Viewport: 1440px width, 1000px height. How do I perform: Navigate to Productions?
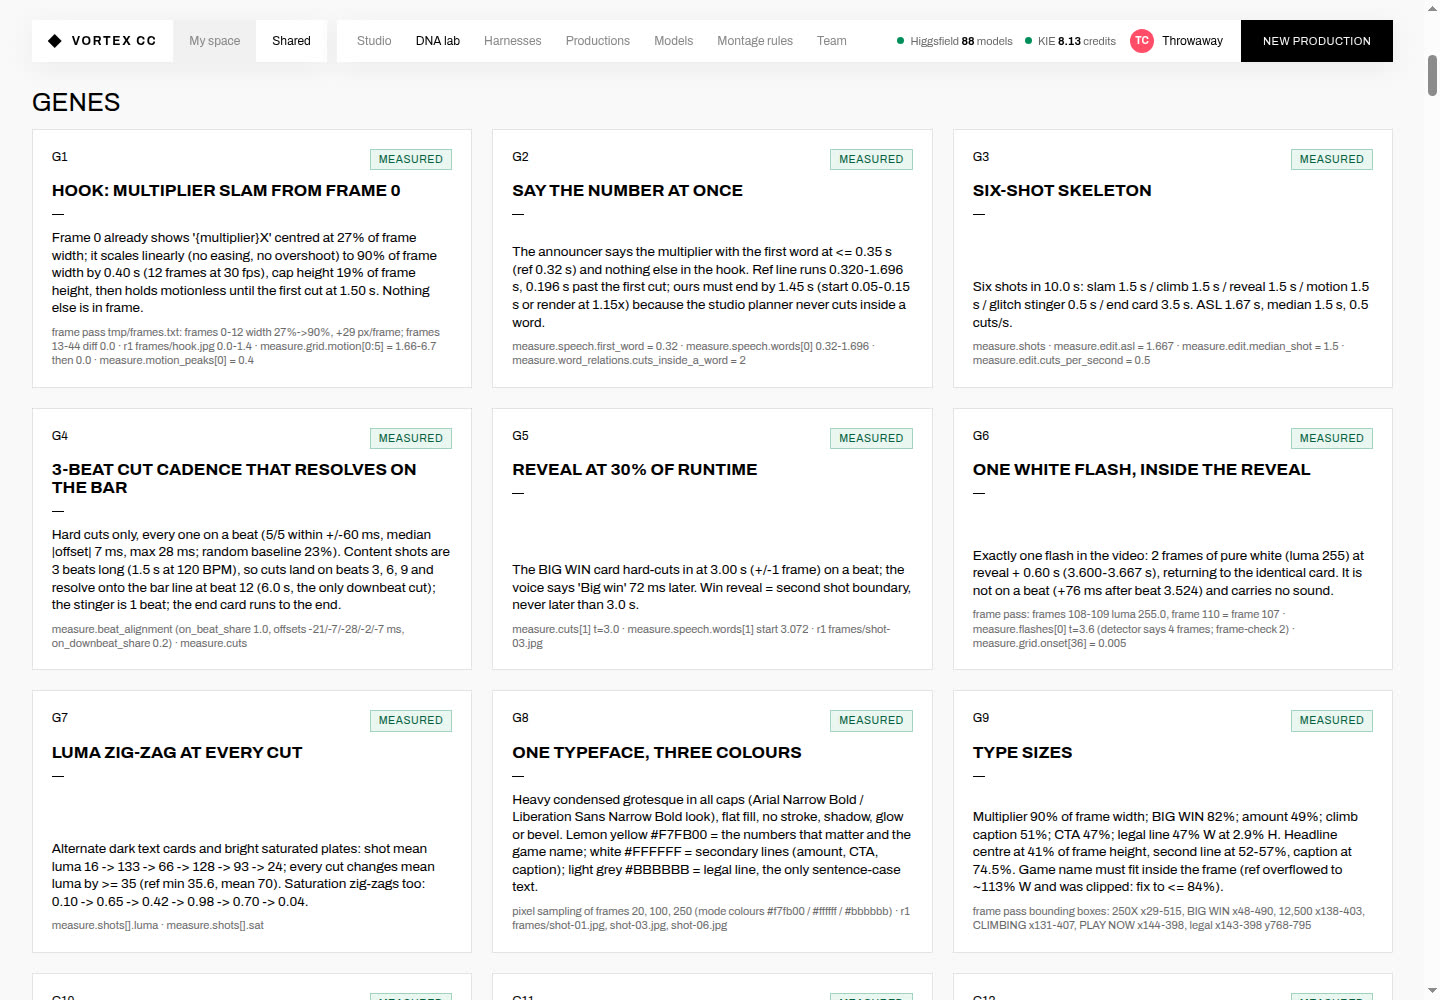click(598, 41)
